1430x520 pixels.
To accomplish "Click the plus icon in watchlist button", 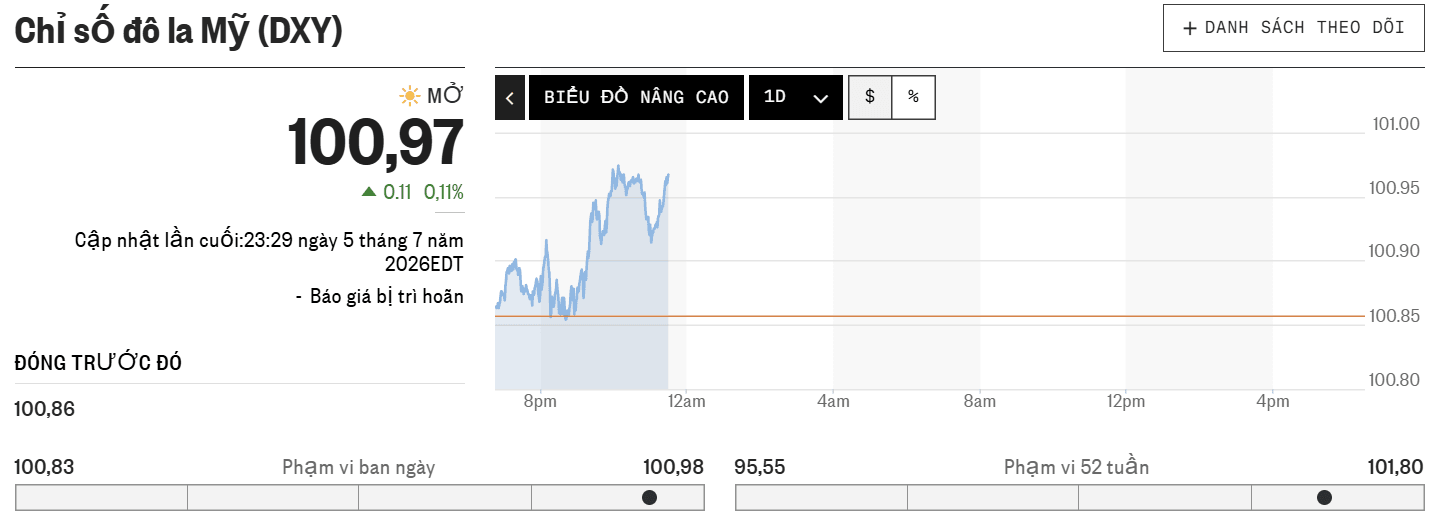I will point(1190,28).
